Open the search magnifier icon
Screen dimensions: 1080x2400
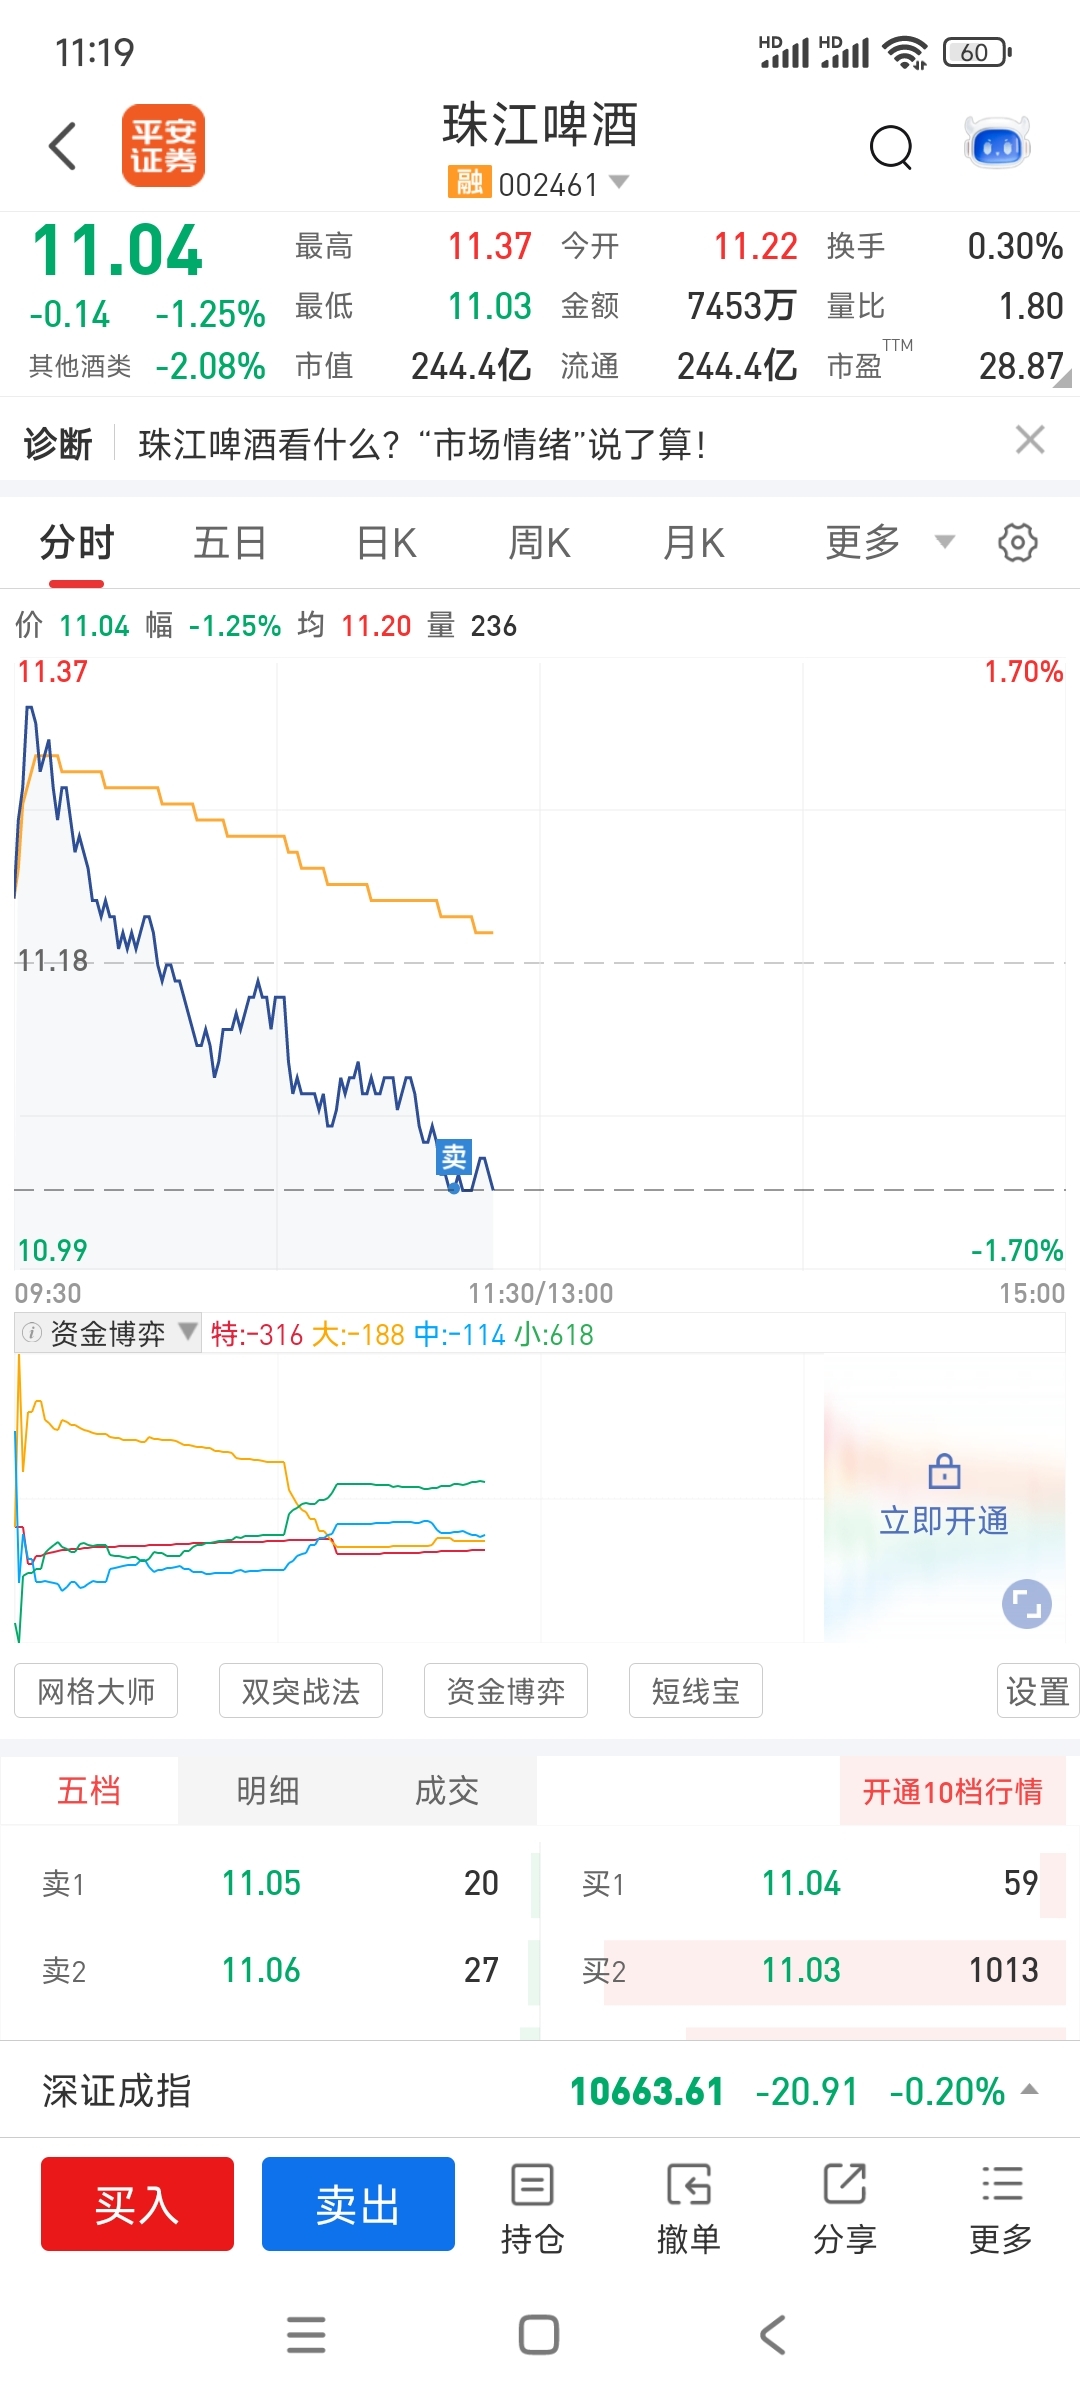coord(891,148)
